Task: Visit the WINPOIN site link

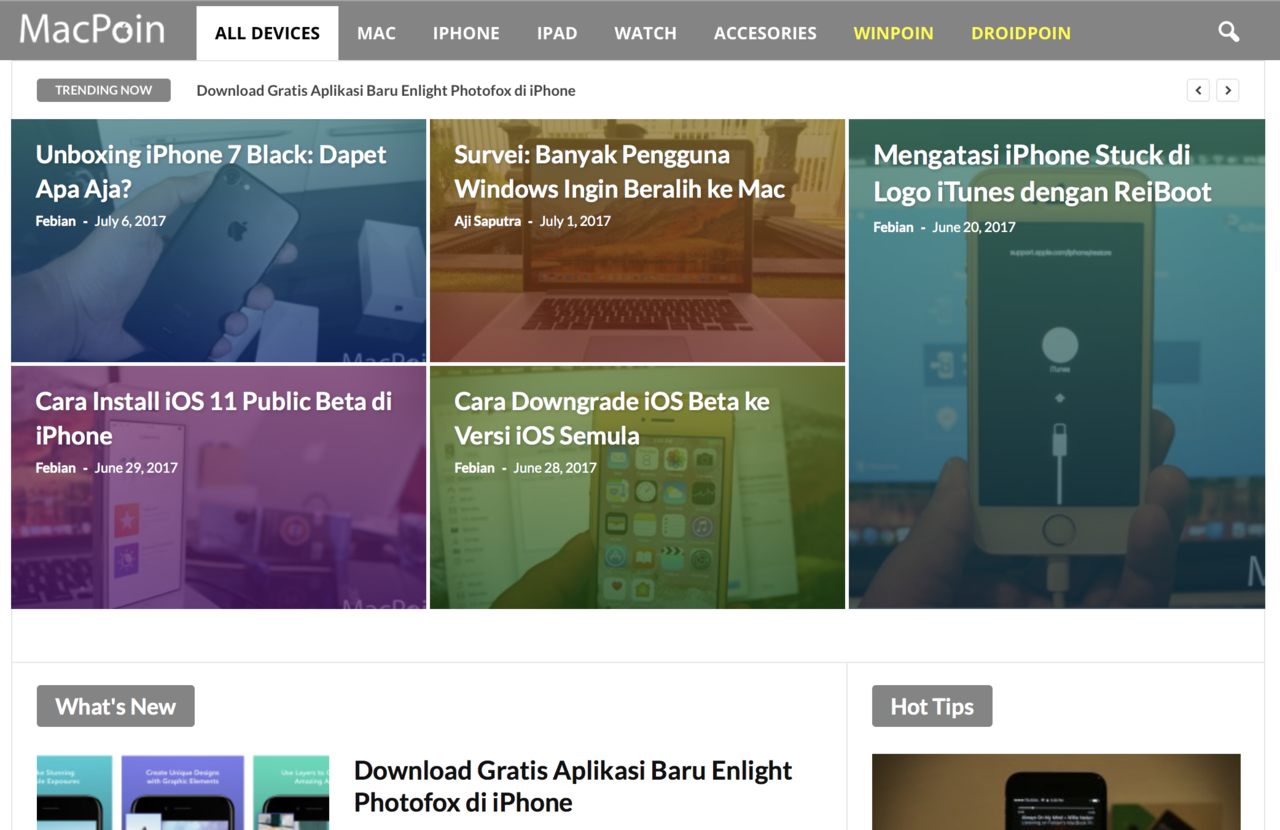Action: [893, 33]
